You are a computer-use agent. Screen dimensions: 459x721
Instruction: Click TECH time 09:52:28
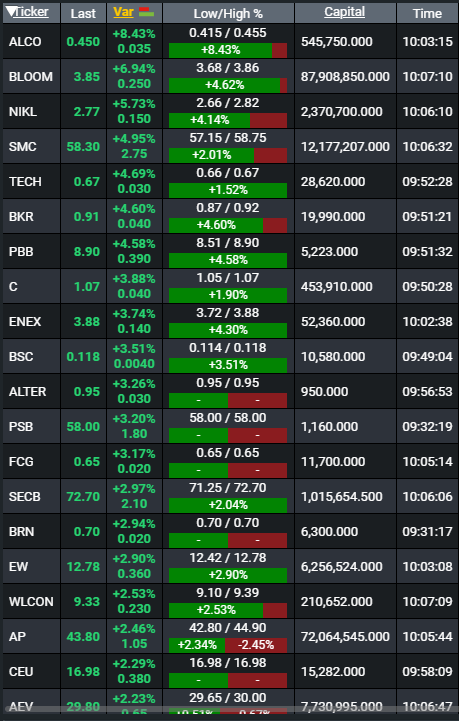click(x=428, y=181)
